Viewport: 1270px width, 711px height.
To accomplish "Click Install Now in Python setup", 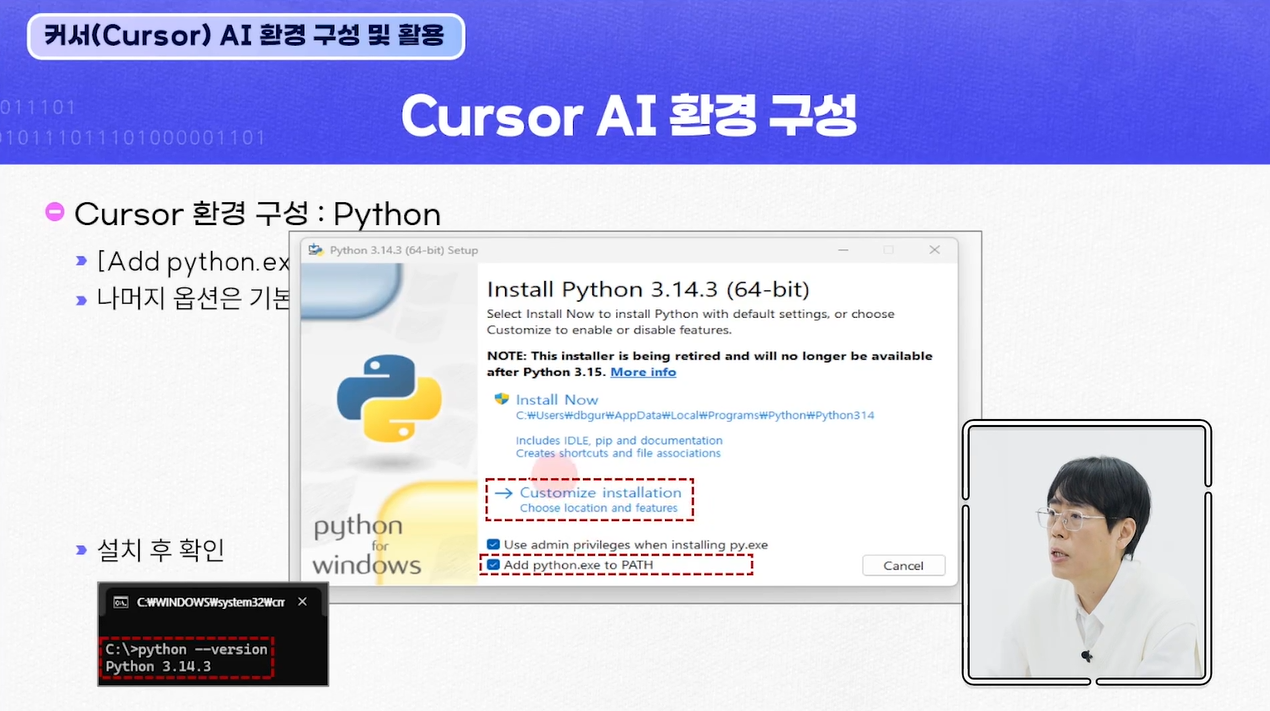I will 557,399.
